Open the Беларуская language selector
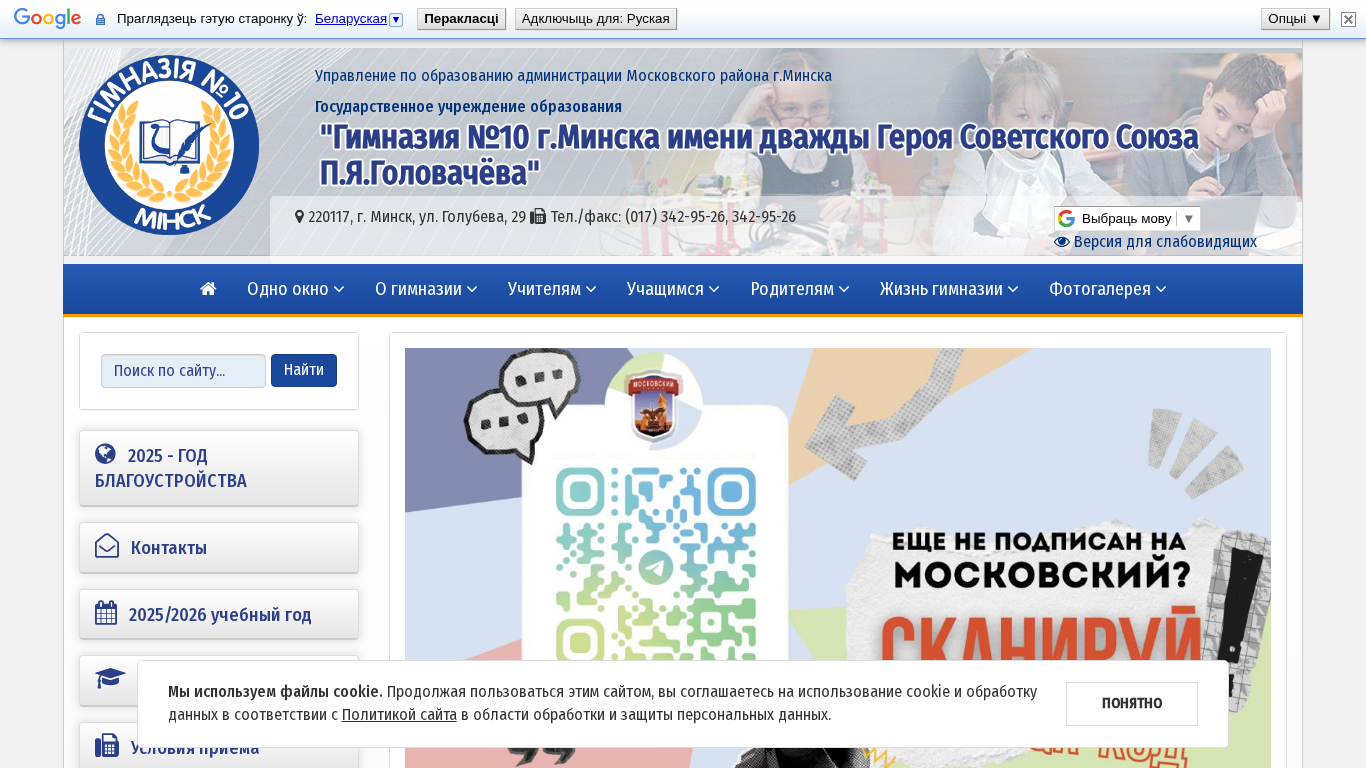This screenshot has height=768, width=1366. click(x=359, y=19)
